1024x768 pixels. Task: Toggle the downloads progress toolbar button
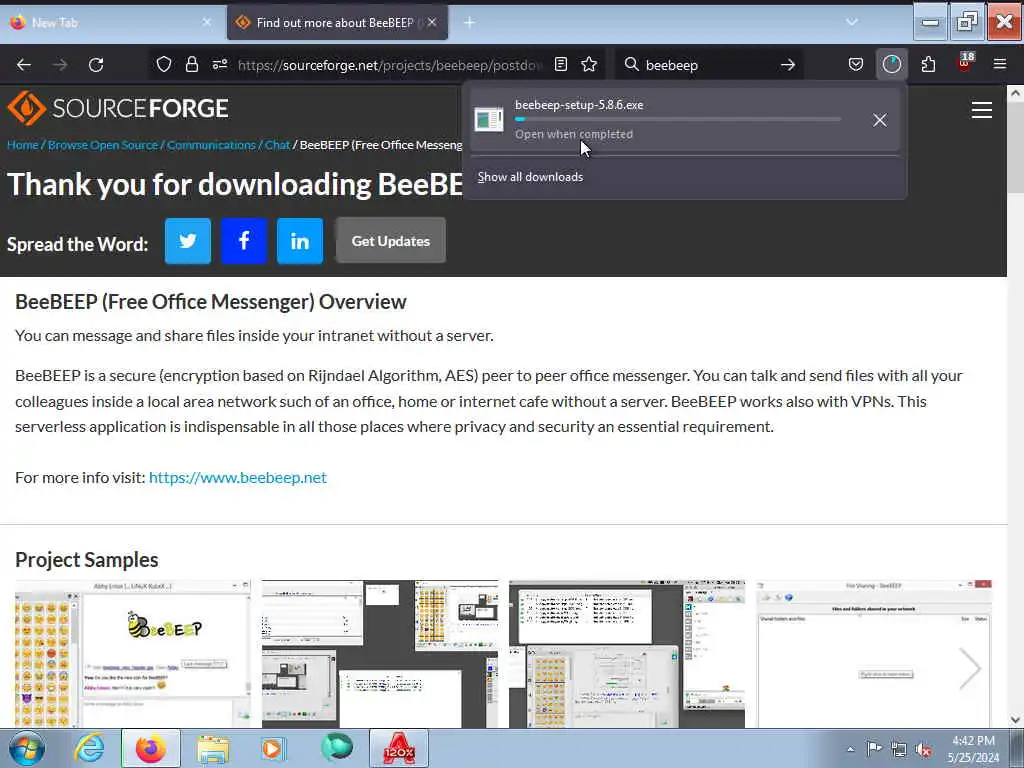click(x=891, y=65)
